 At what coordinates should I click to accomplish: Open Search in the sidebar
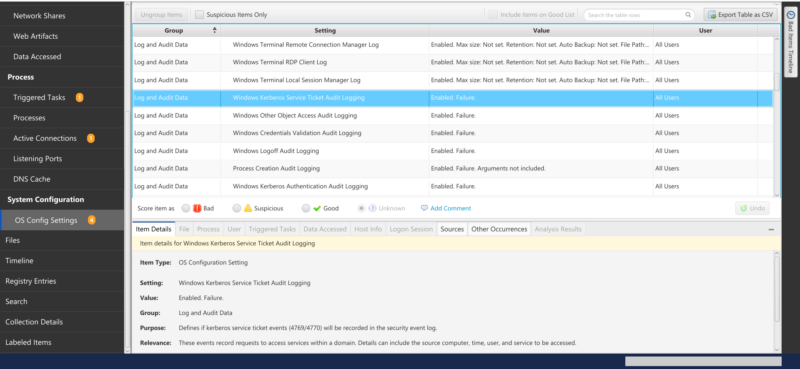click(x=62, y=302)
